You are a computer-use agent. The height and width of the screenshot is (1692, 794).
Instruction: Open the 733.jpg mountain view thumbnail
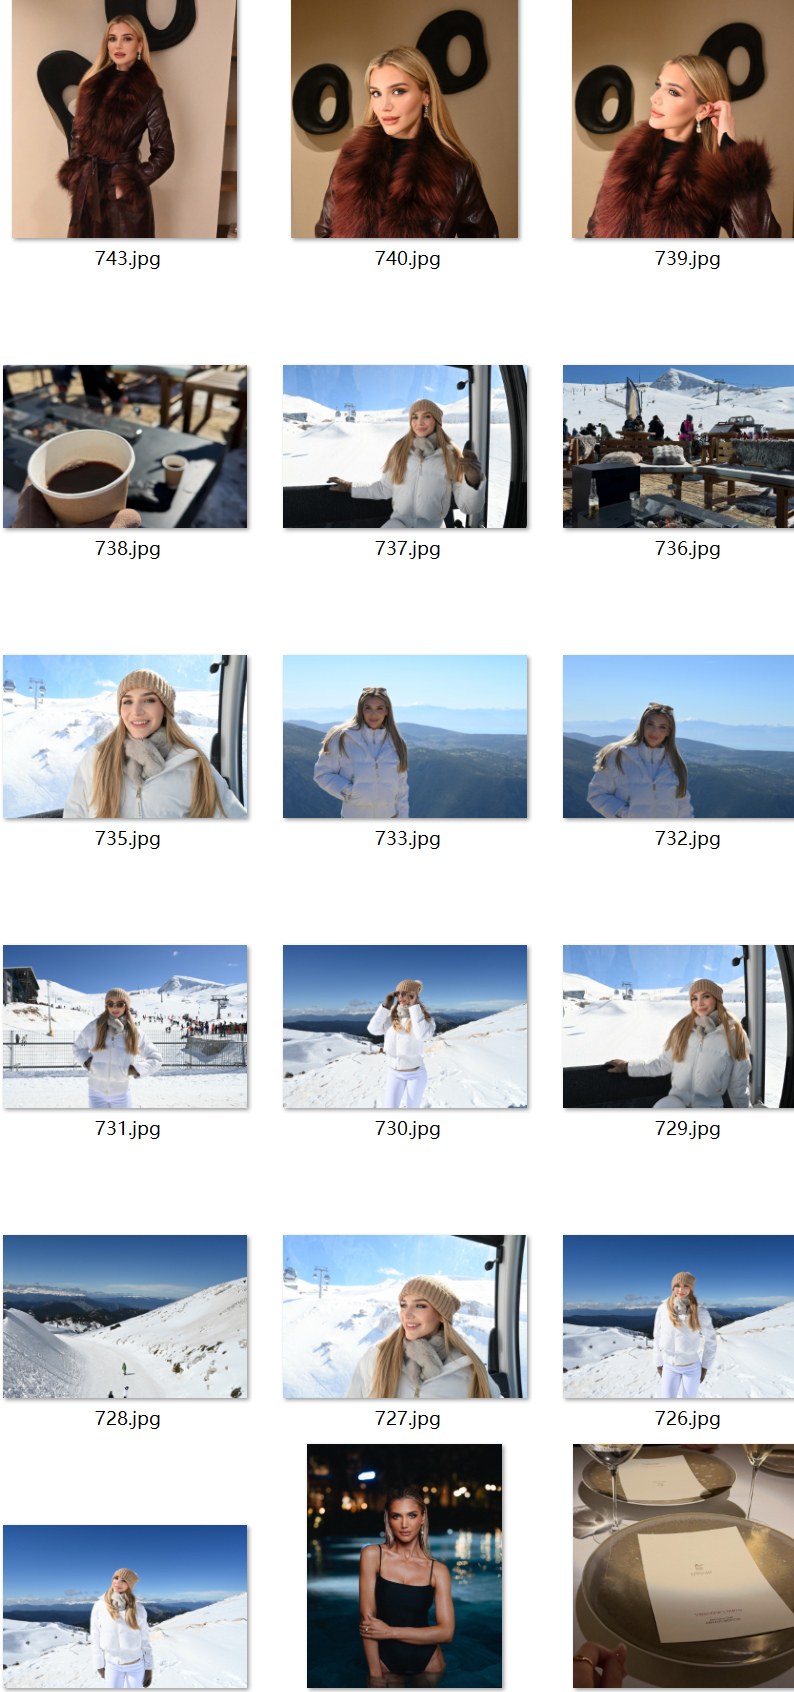click(405, 736)
